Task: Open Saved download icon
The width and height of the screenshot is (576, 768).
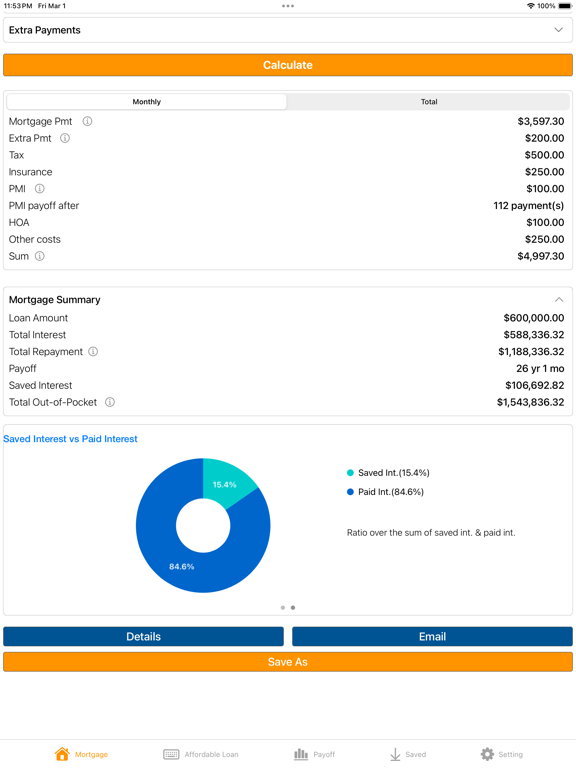Action: click(x=395, y=754)
